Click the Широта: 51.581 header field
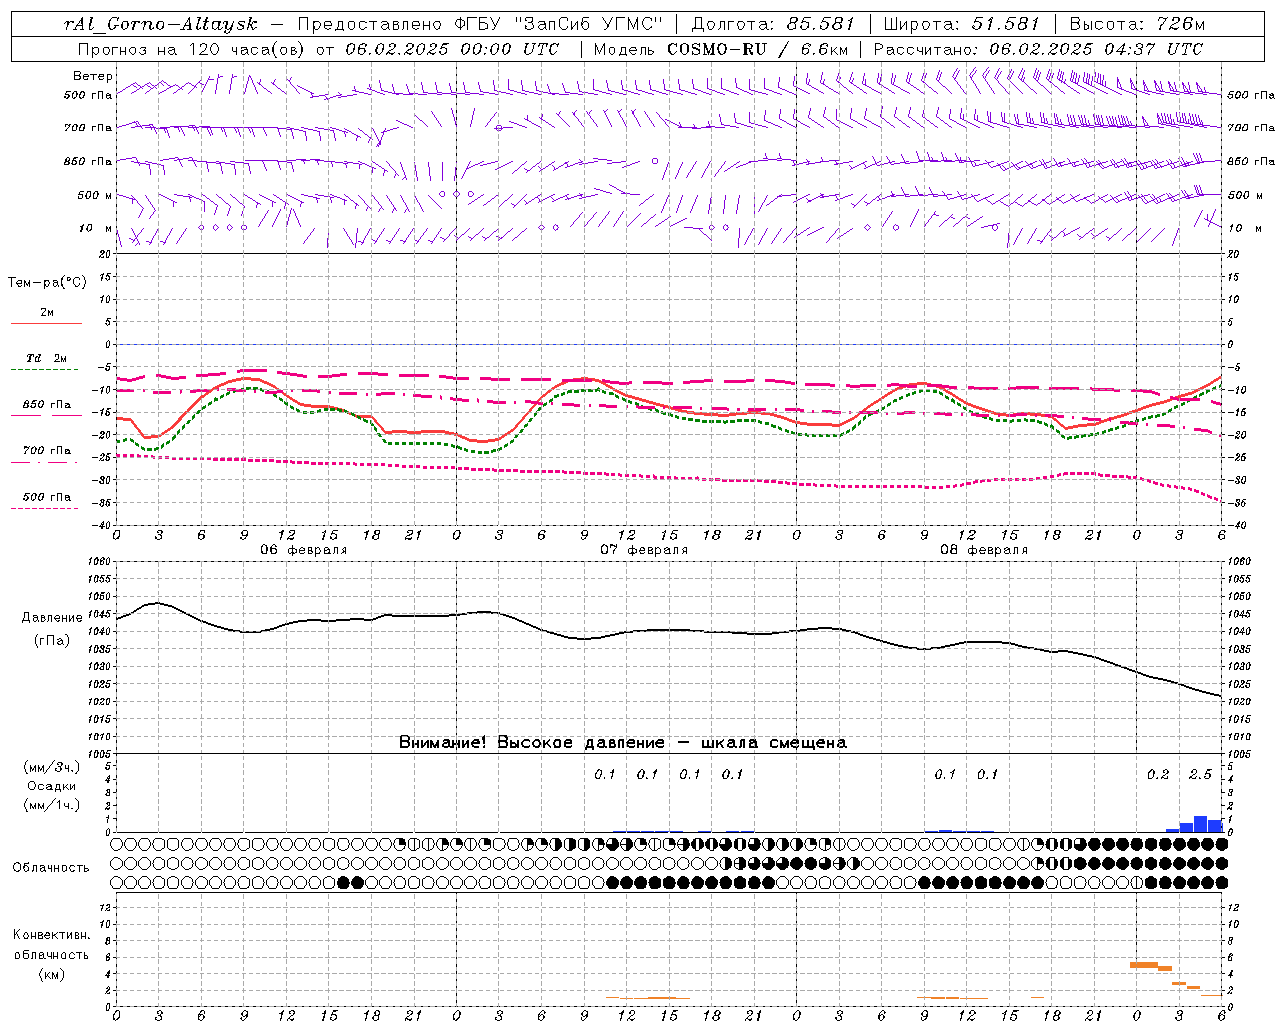The height and width of the screenshot is (1024, 1280). (962, 24)
